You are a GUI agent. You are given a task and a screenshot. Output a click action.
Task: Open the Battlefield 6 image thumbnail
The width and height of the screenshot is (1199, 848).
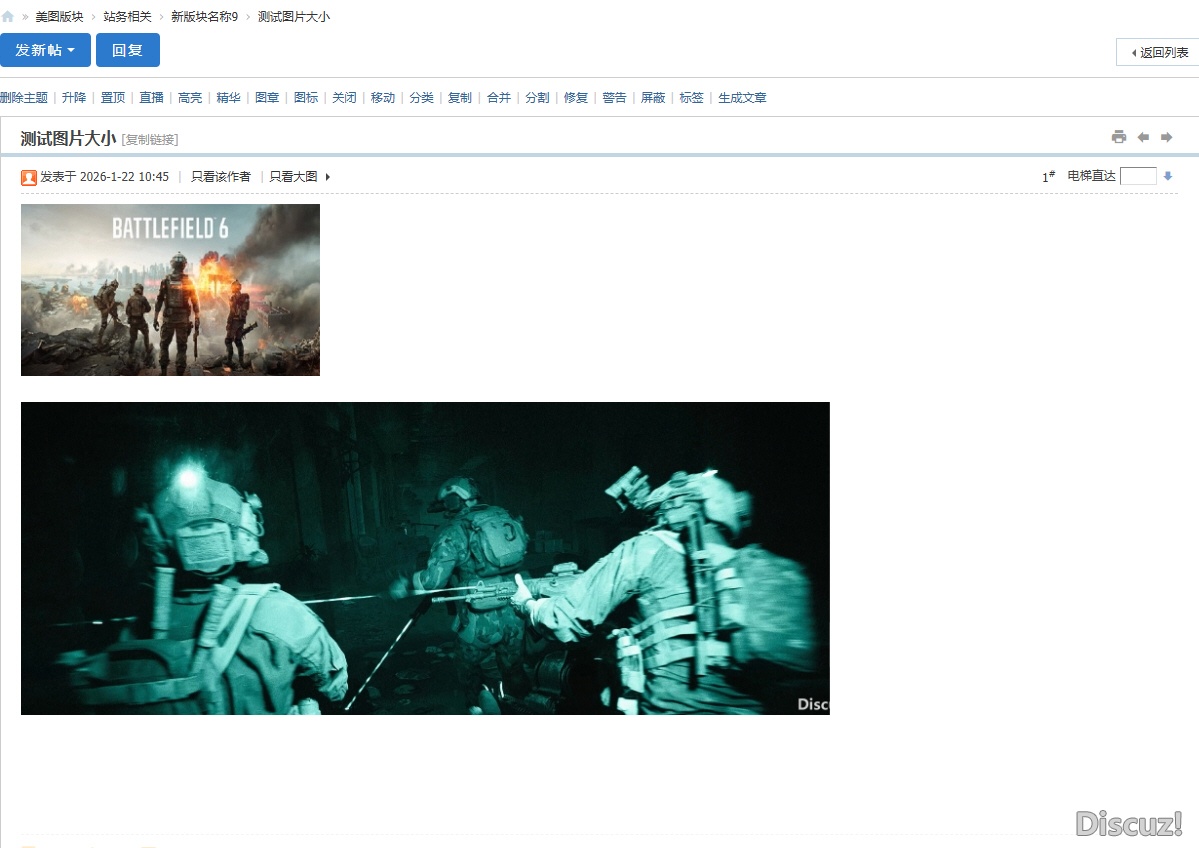tap(170, 290)
